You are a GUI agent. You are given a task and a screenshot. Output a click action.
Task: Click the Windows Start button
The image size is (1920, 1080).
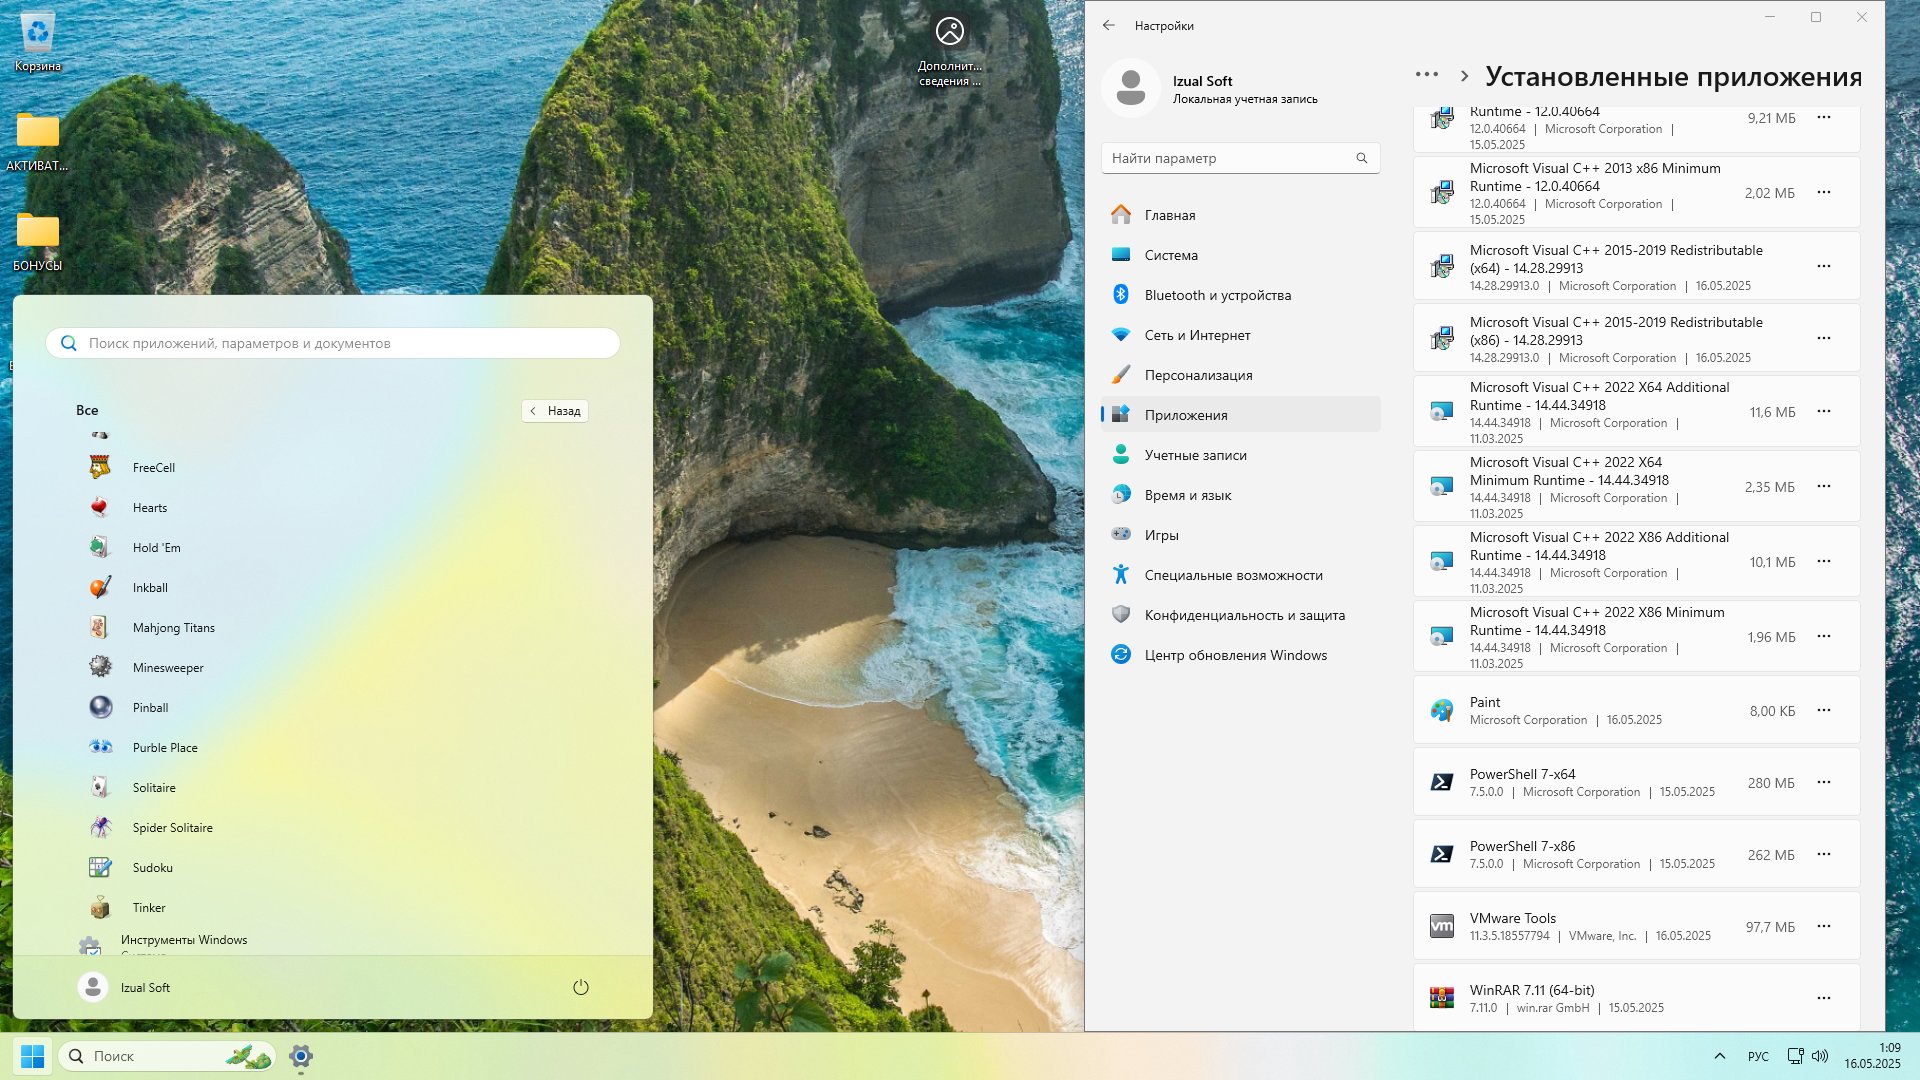click(x=32, y=1056)
